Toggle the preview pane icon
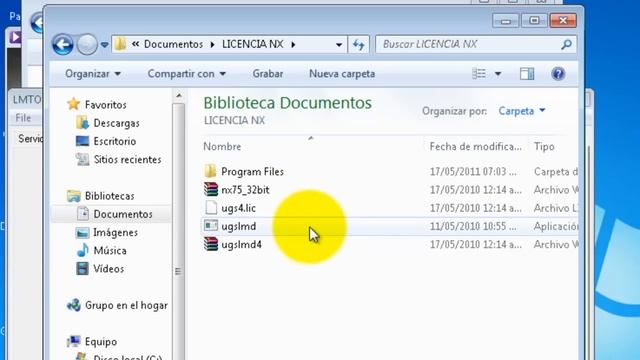Viewport: 640px width, 360px height. (527, 74)
